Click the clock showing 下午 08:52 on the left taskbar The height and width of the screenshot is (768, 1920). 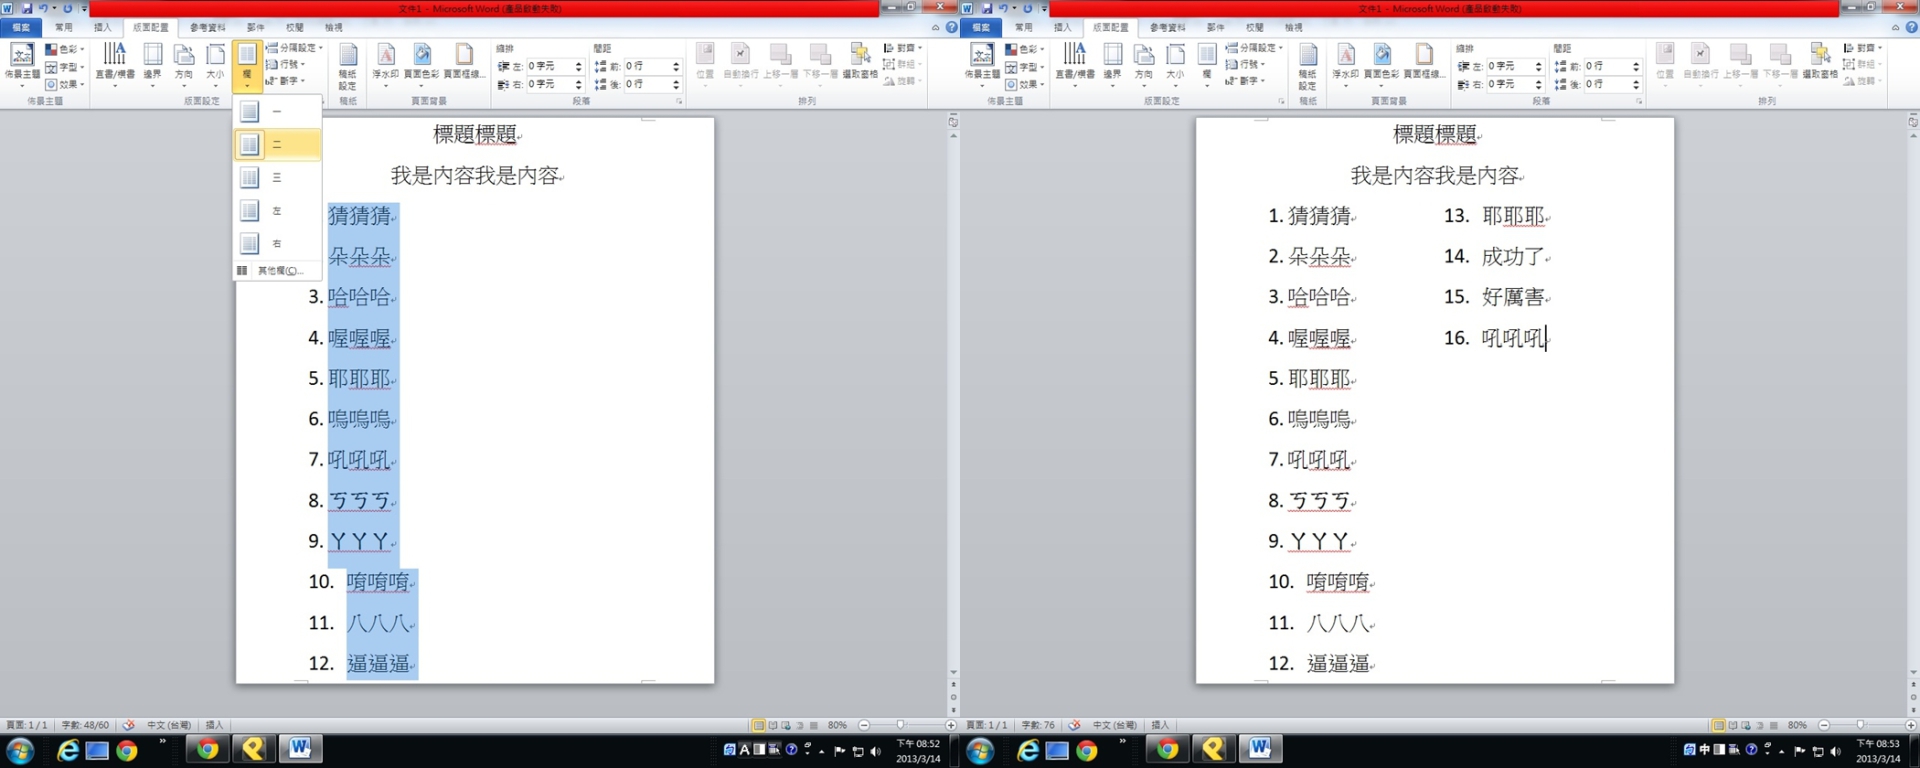[918, 751]
